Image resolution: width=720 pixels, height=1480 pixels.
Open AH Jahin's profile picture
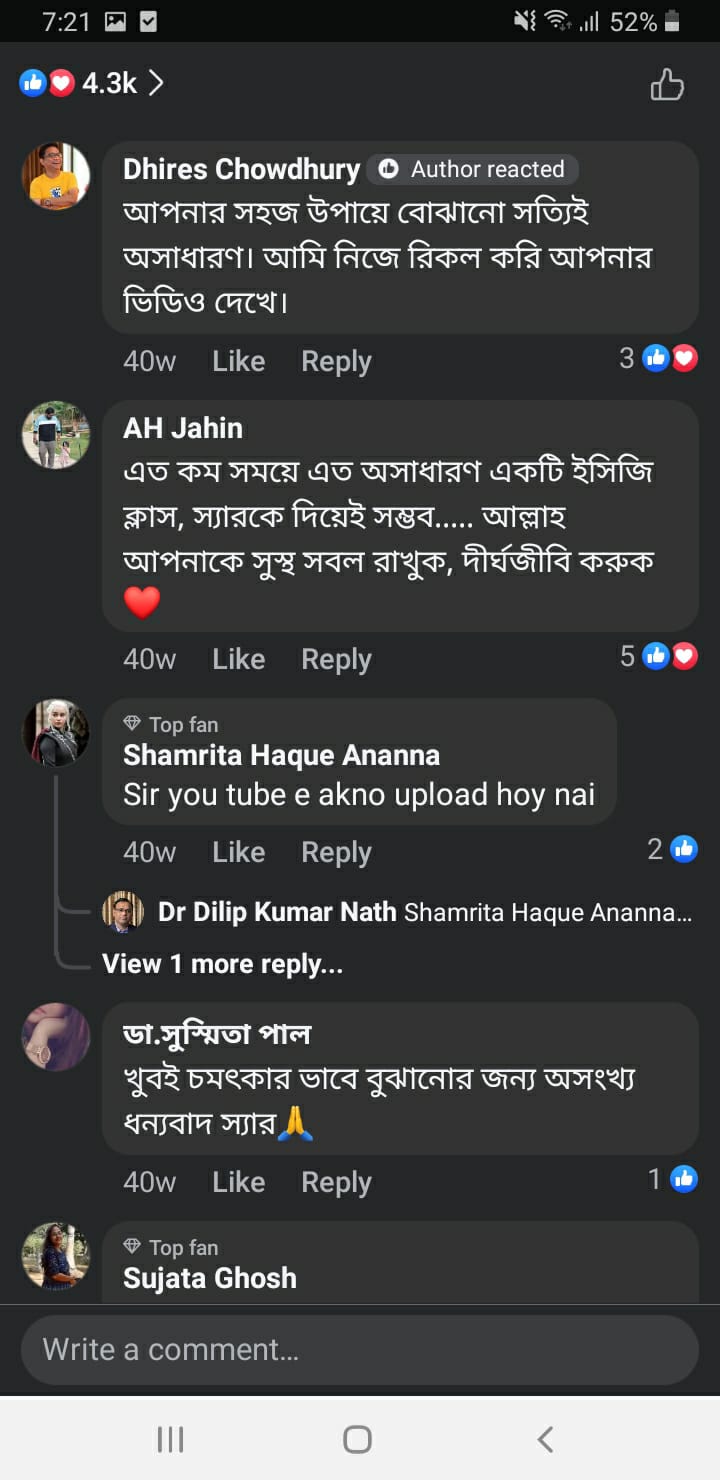click(56, 435)
